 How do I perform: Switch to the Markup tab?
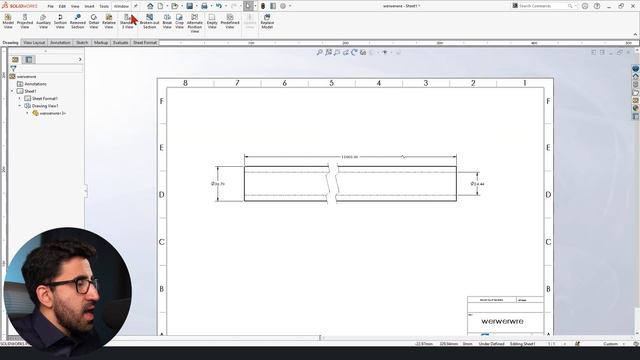(101, 42)
